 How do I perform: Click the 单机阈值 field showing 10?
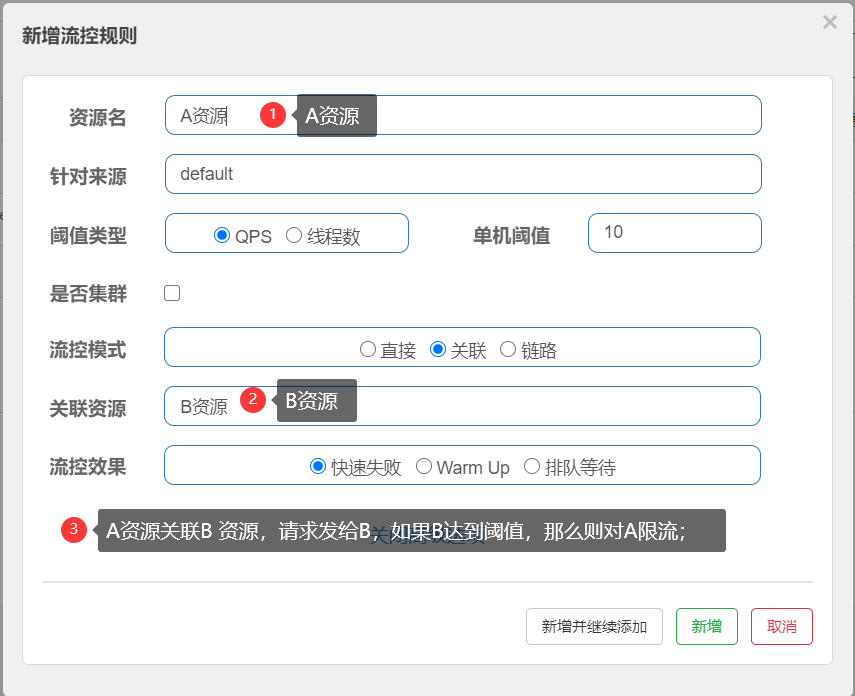[674, 233]
